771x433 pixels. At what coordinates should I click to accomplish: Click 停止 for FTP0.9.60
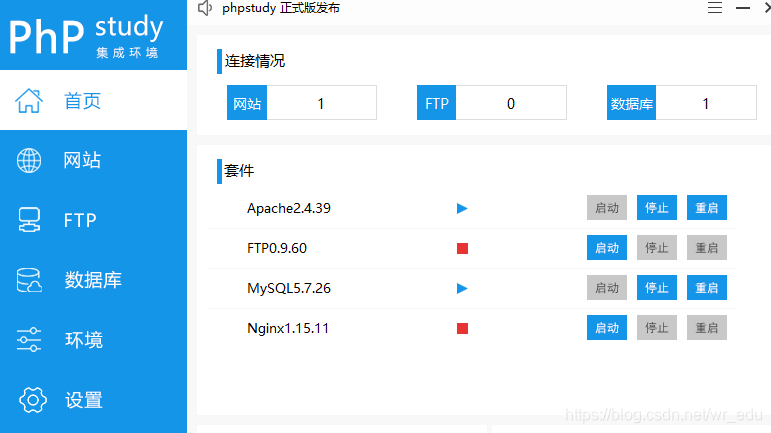point(657,248)
